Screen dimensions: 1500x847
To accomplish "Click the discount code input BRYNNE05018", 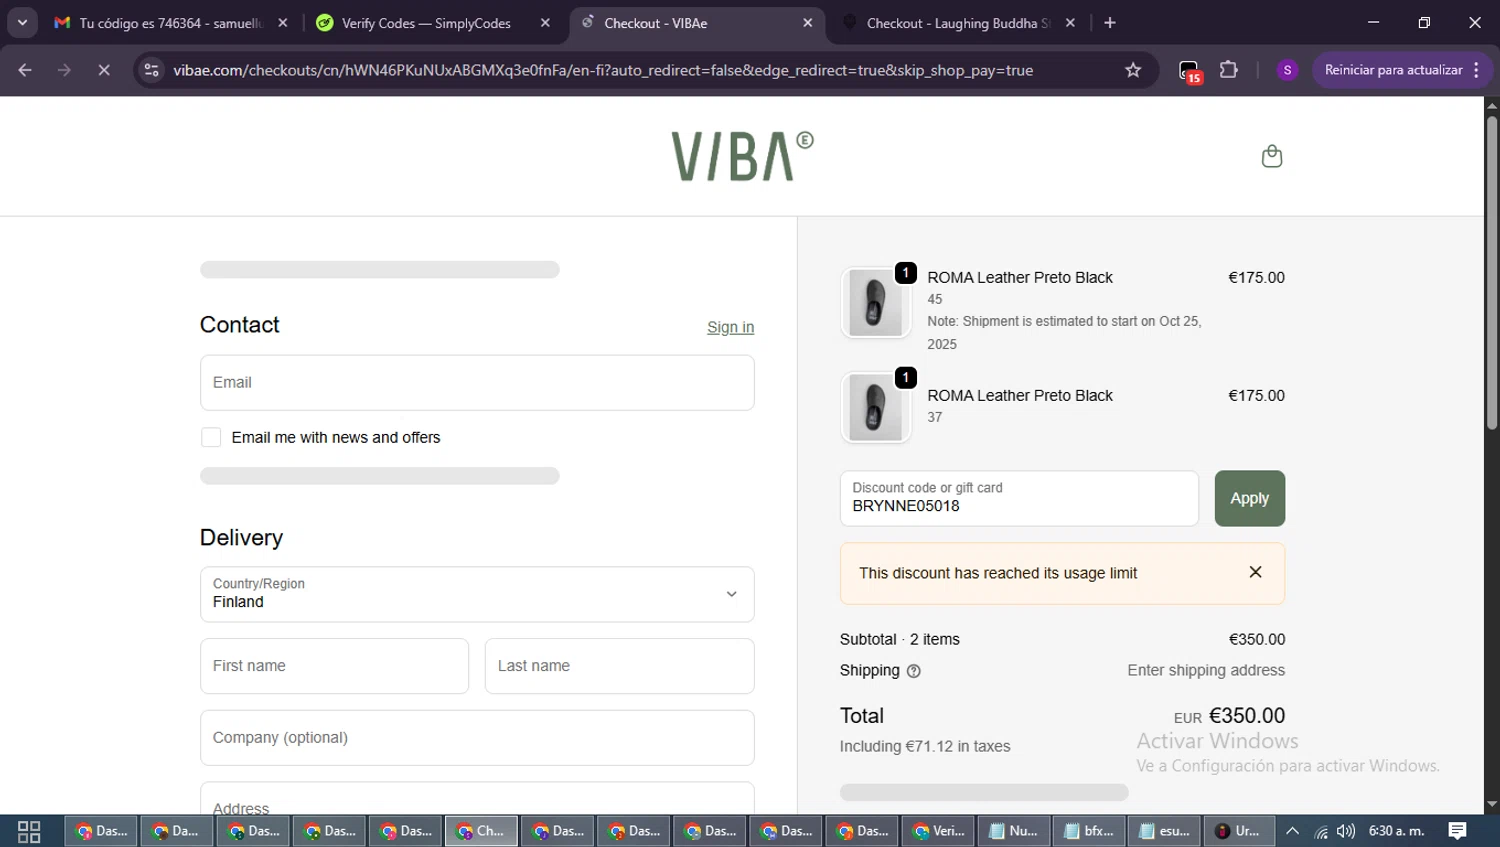I will click(x=1019, y=498).
